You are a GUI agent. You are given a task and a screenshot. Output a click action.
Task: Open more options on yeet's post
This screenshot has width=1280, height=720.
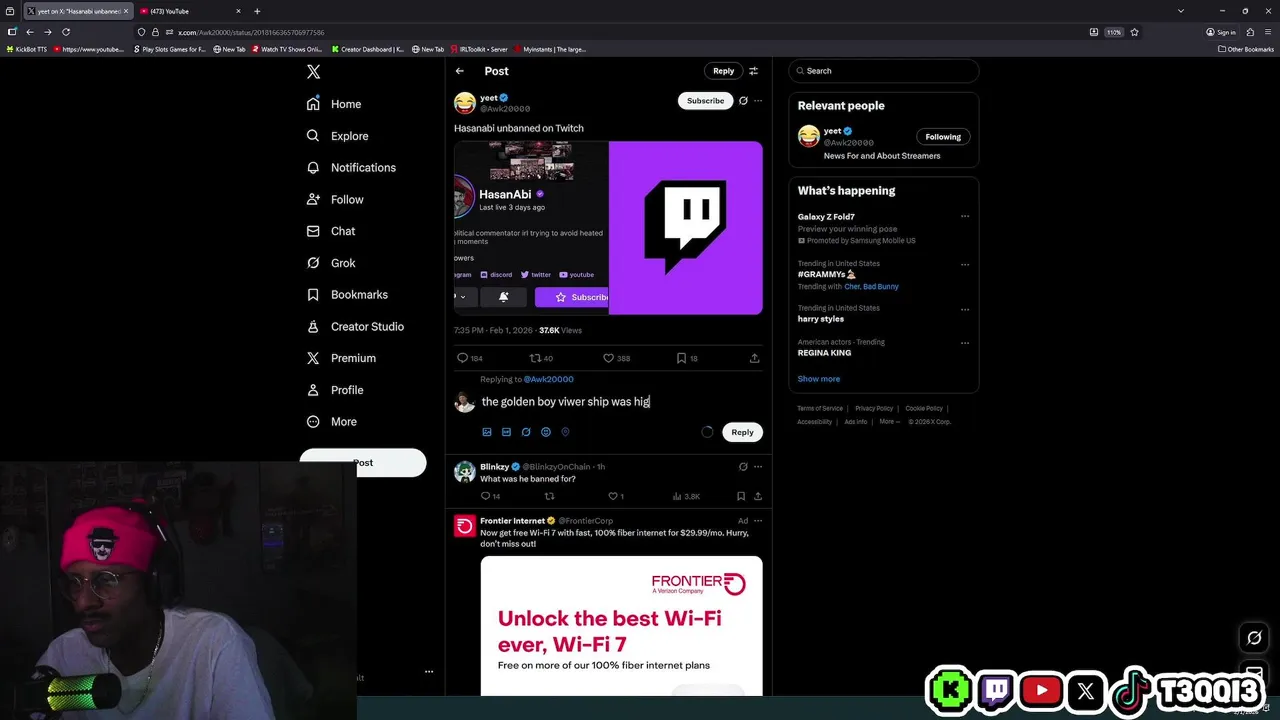click(758, 101)
